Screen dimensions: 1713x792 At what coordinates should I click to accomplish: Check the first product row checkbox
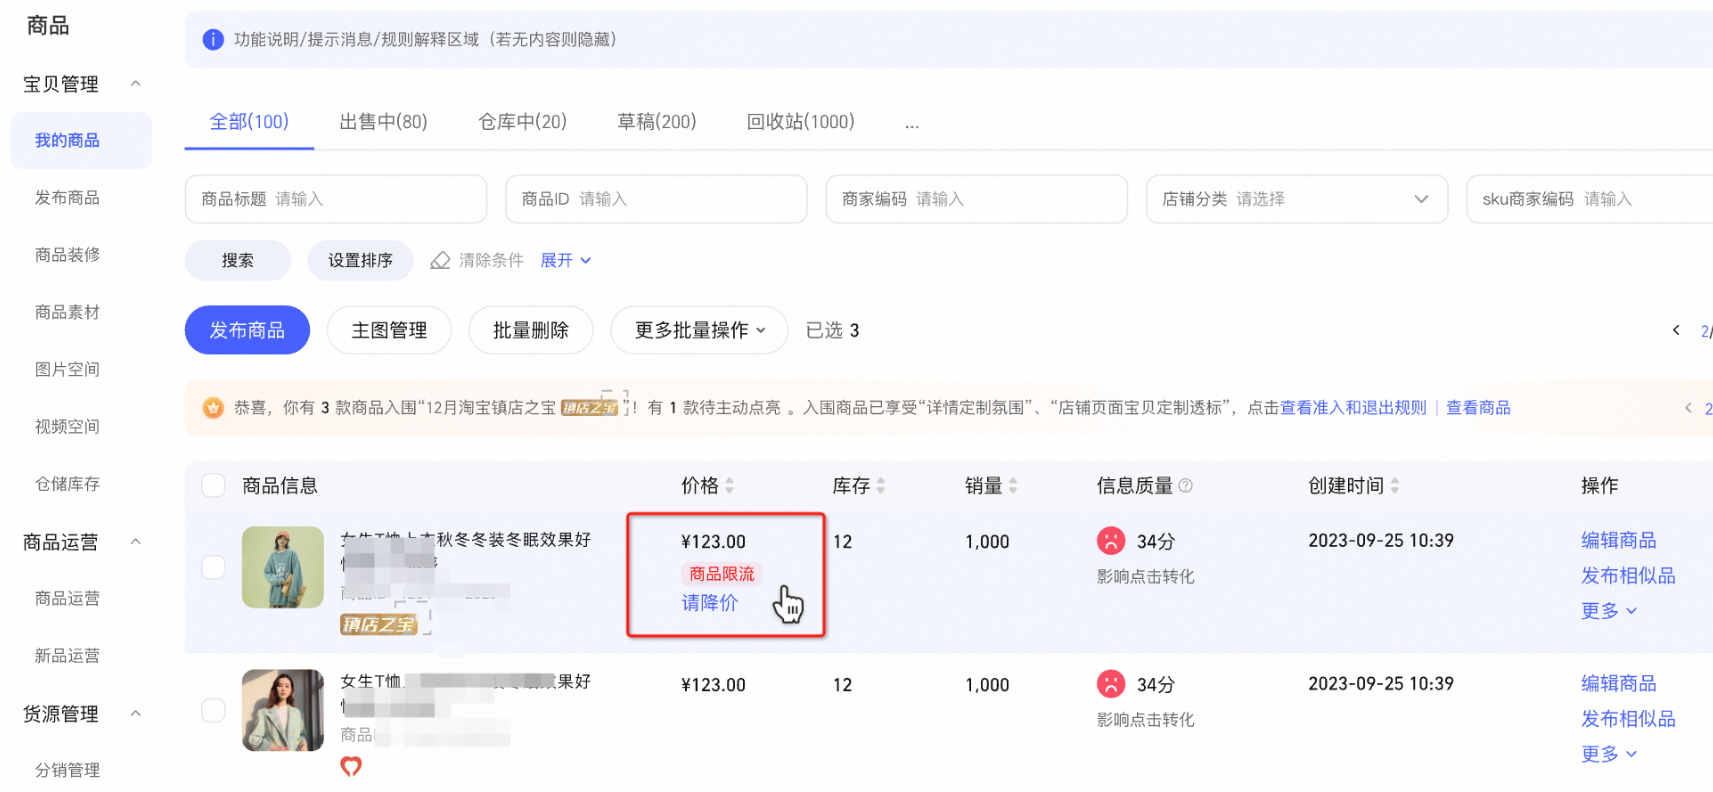tap(213, 567)
